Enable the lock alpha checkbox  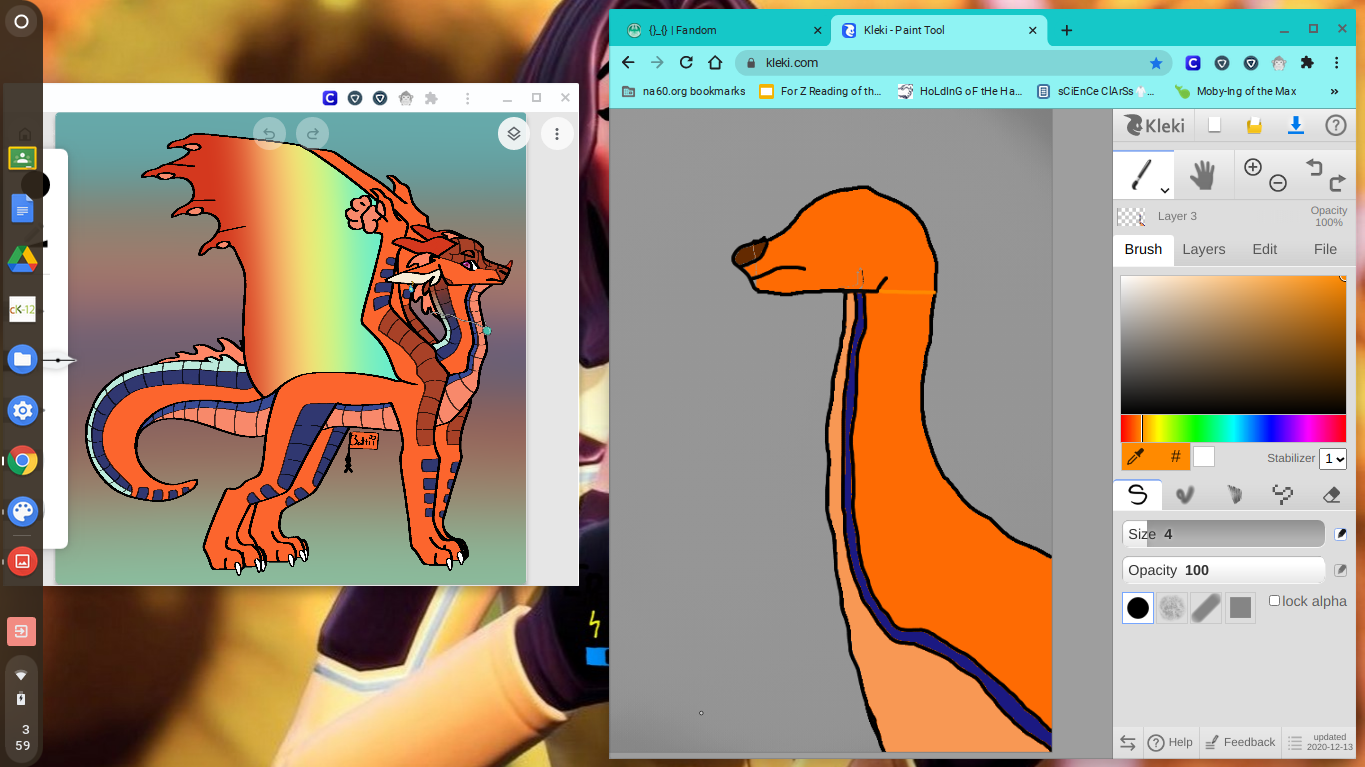coord(1275,601)
